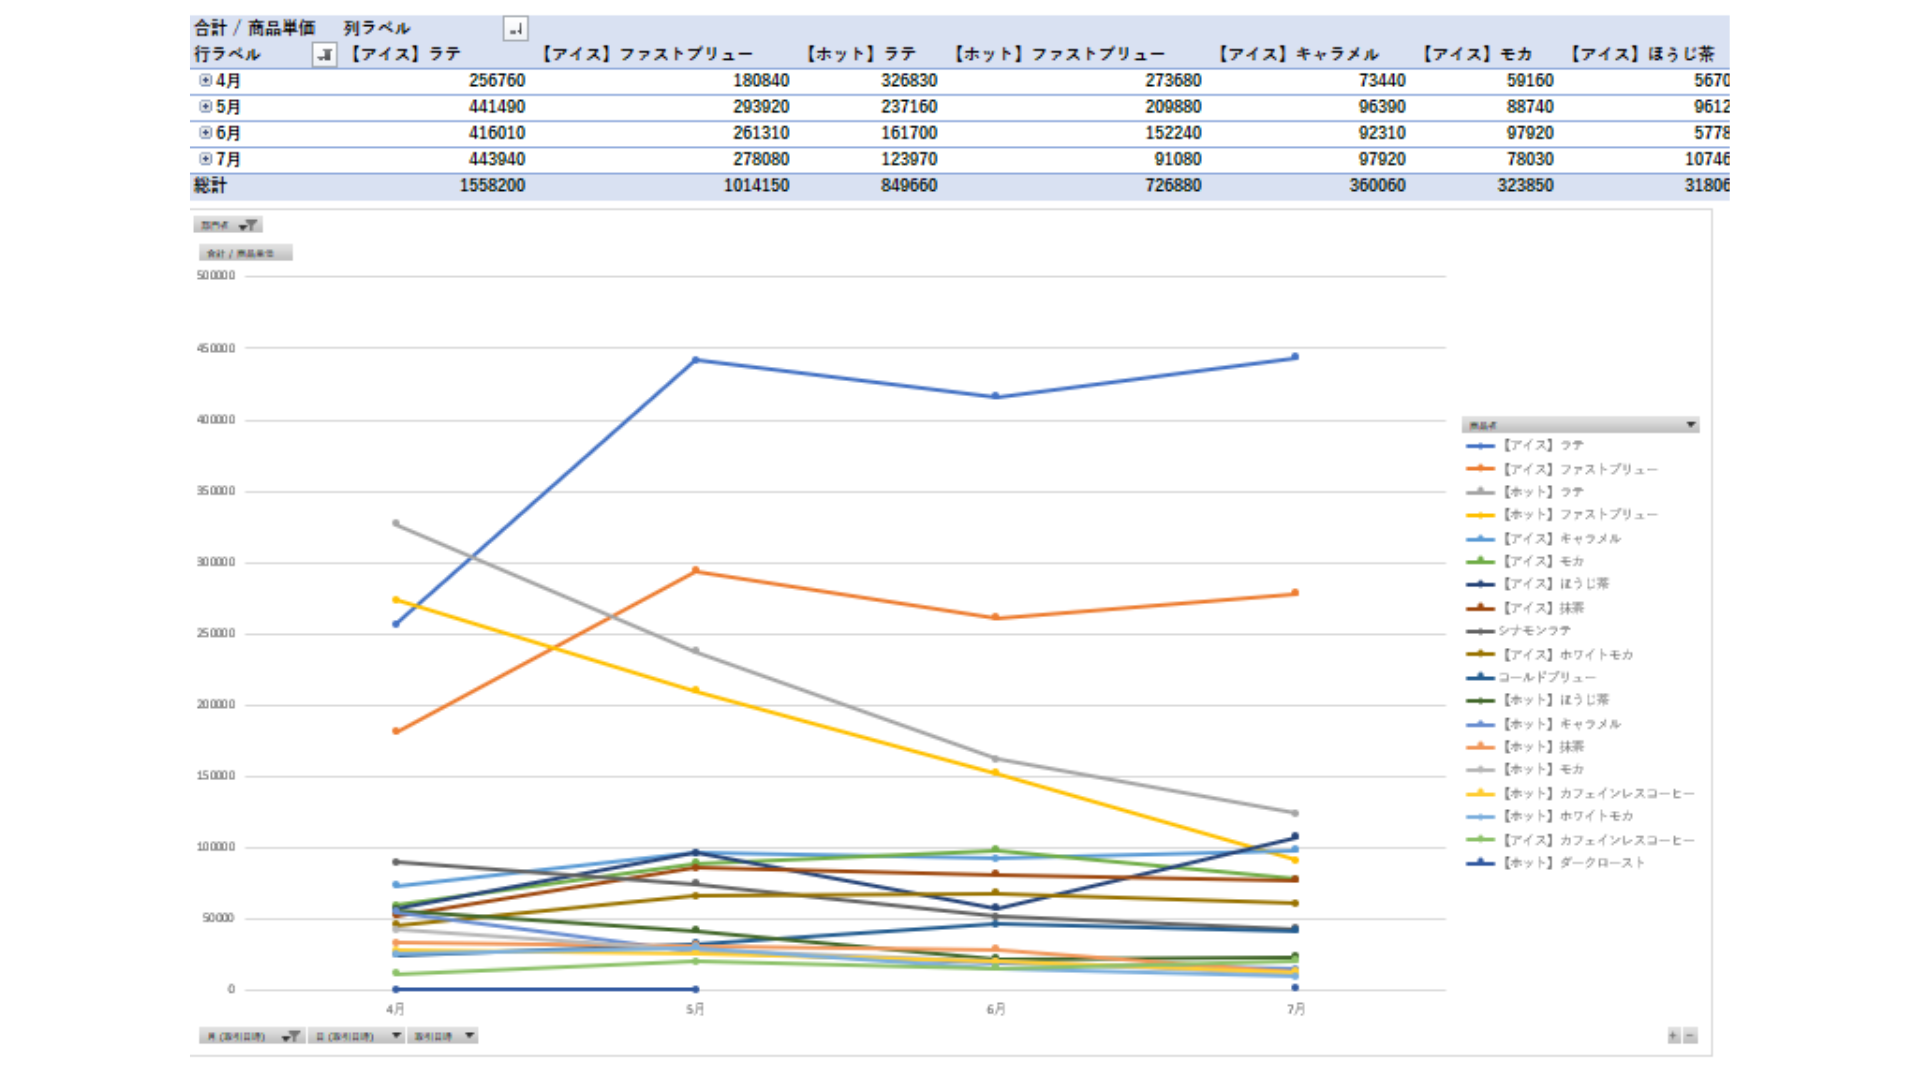The height and width of the screenshot is (1080, 1920).
Task: Expand the 4月 row group
Action: coord(205,80)
